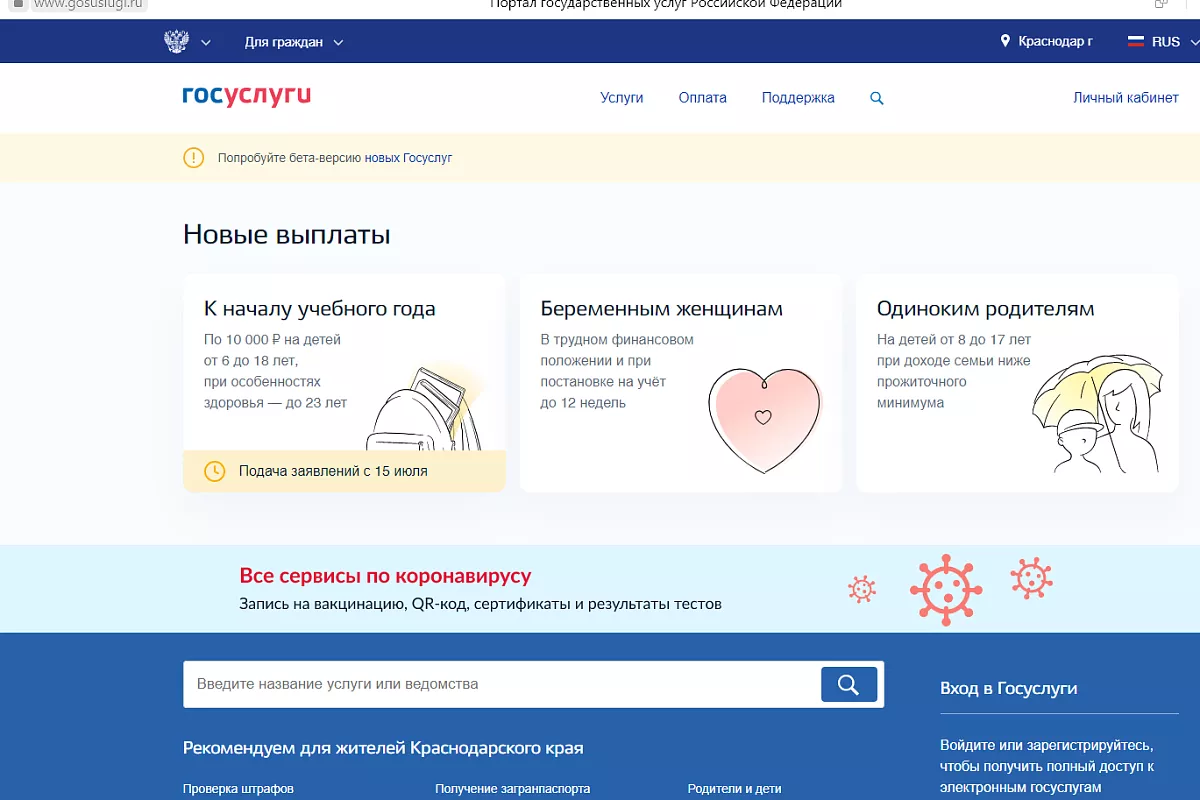Open the Оплата menu item
Viewport: 1200px width, 800px height.
(703, 98)
